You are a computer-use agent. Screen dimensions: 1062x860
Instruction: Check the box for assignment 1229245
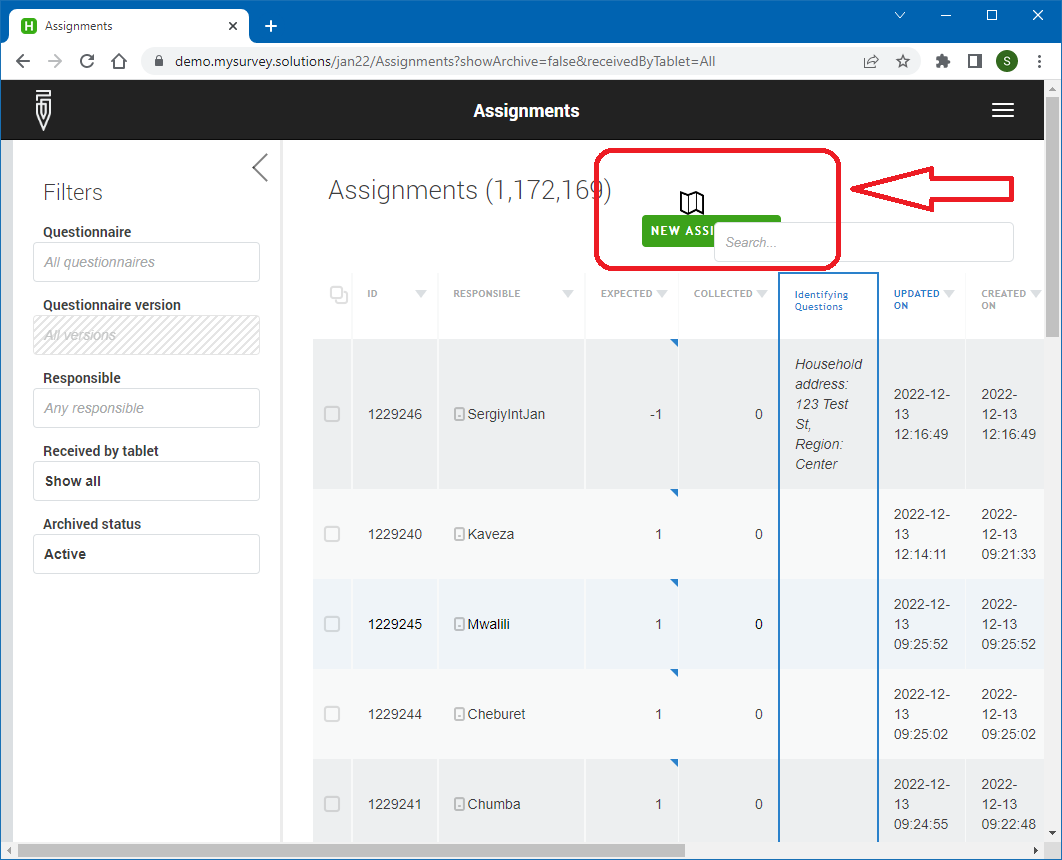point(332,624)
